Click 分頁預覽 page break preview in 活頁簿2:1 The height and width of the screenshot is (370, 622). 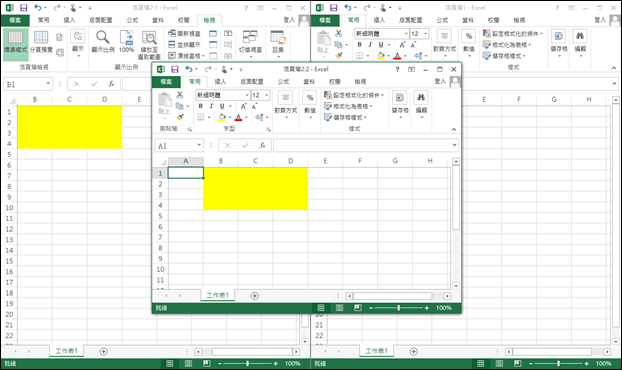pos(41,41)
